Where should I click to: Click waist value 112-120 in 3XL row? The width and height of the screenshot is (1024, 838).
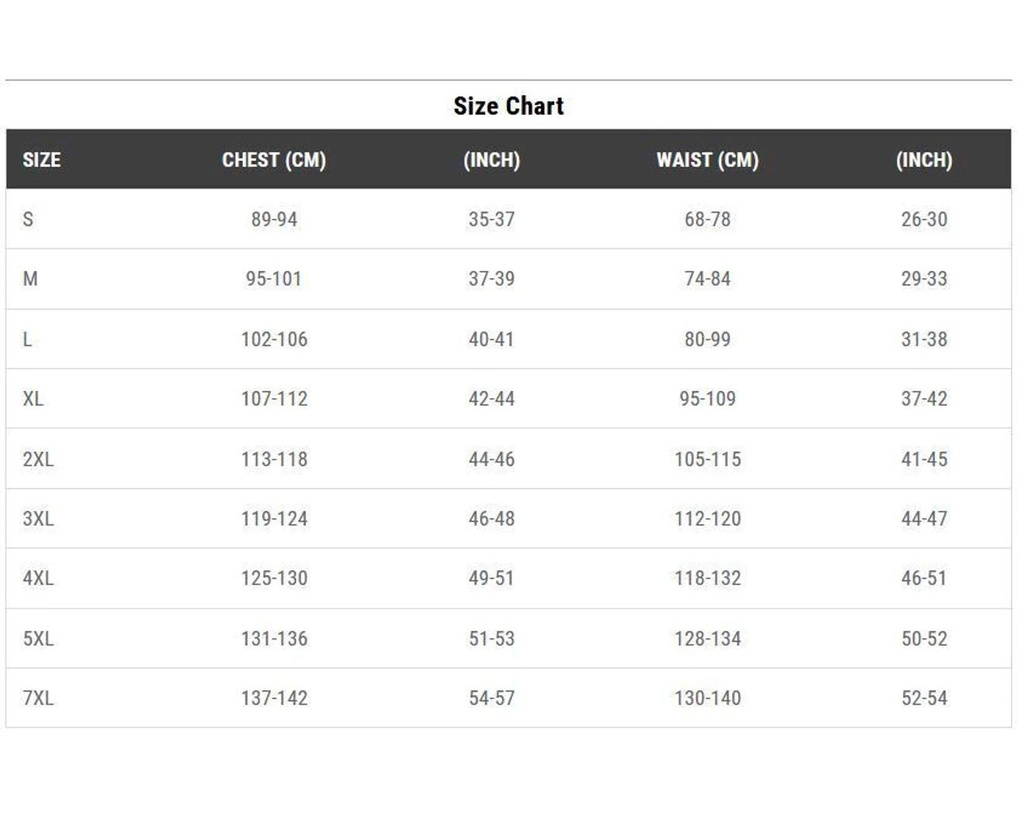tap(707, 519)
